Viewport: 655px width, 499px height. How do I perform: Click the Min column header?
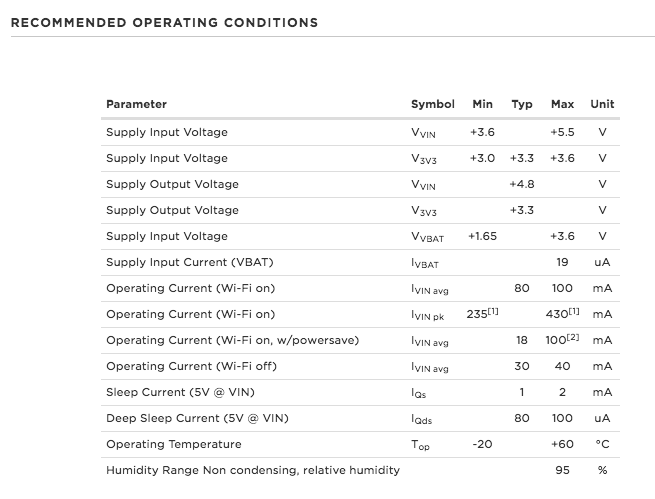pyautogui.click(x=482, y=104)
